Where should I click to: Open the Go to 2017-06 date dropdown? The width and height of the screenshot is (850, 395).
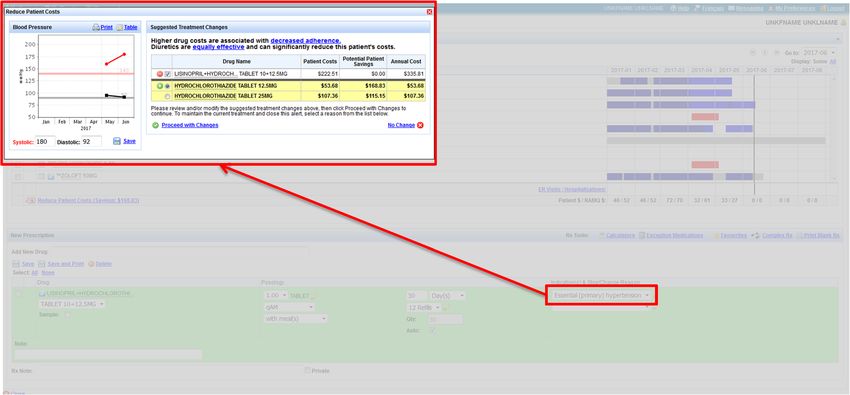pos(819,53)
